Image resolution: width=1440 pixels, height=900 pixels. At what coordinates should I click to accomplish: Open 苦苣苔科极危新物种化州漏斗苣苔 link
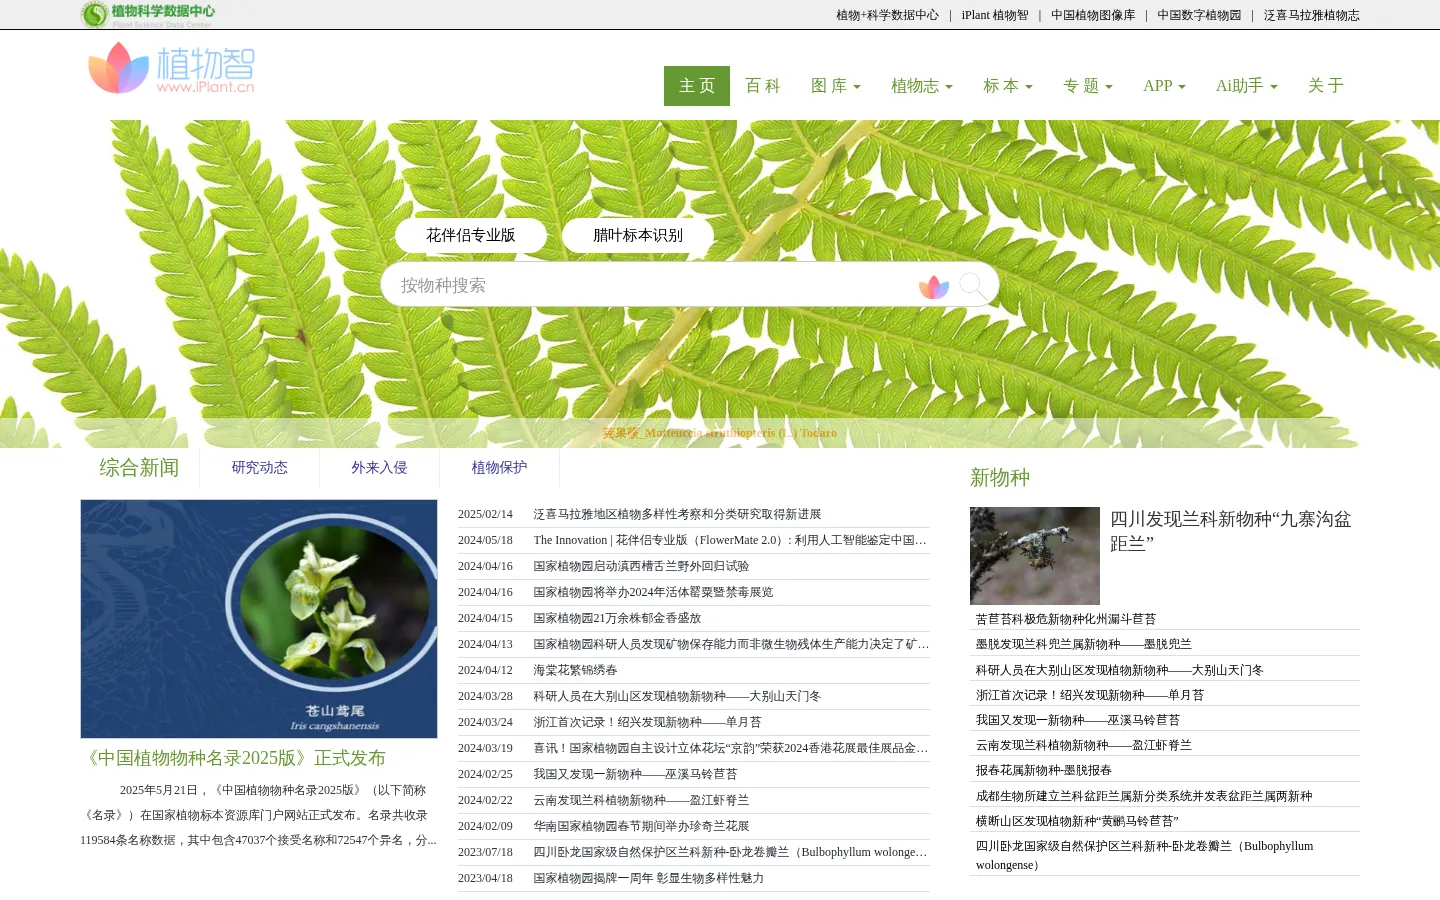click(1066, 619)
